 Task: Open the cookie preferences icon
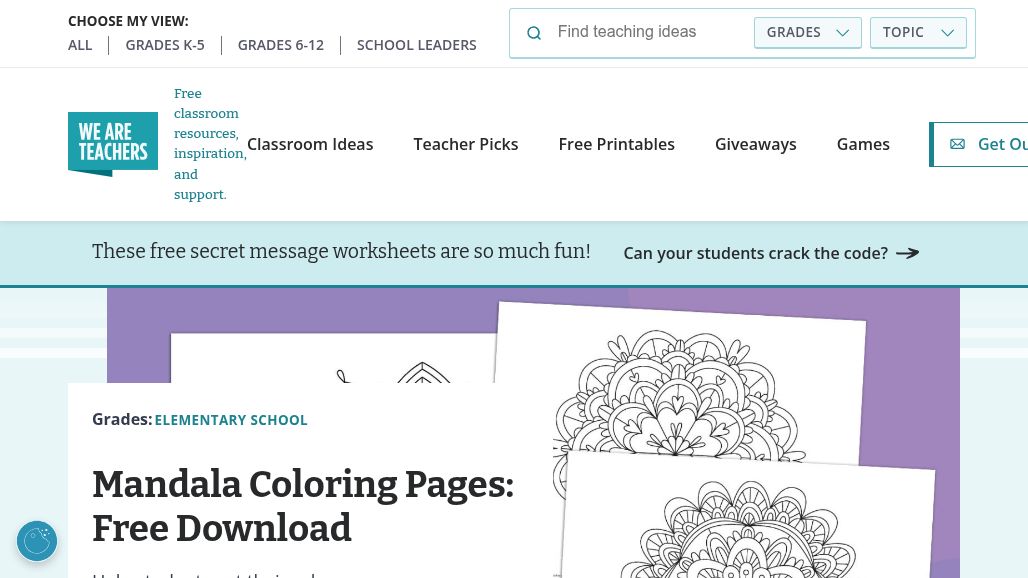(x=37, y=541)
